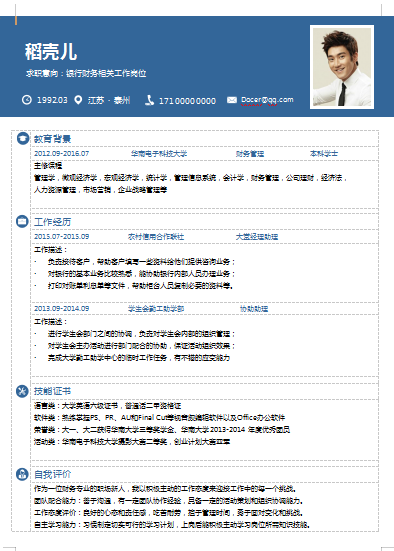Viewport: 394px width, 551px height.
Task: Click the Docer@qq.com email address
Action: pyautogui.click(x=267, y=100)
